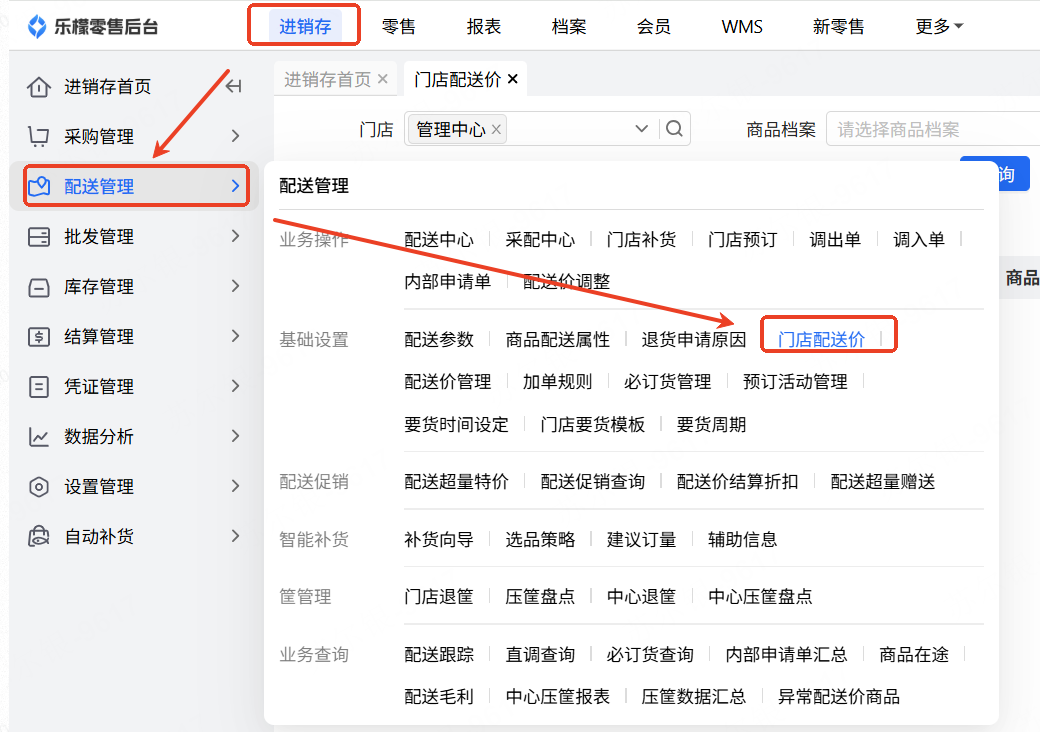Select 新零售 in top navigation
The image size is (1040, 732).
839,27
